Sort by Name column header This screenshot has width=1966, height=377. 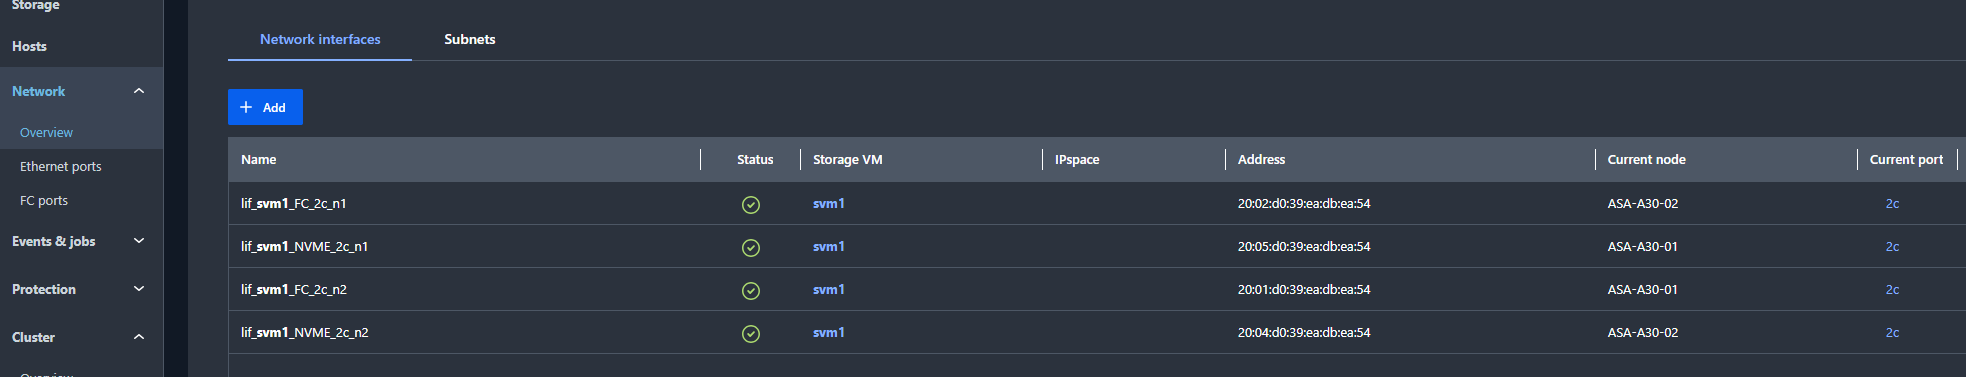tap(259, 159)
